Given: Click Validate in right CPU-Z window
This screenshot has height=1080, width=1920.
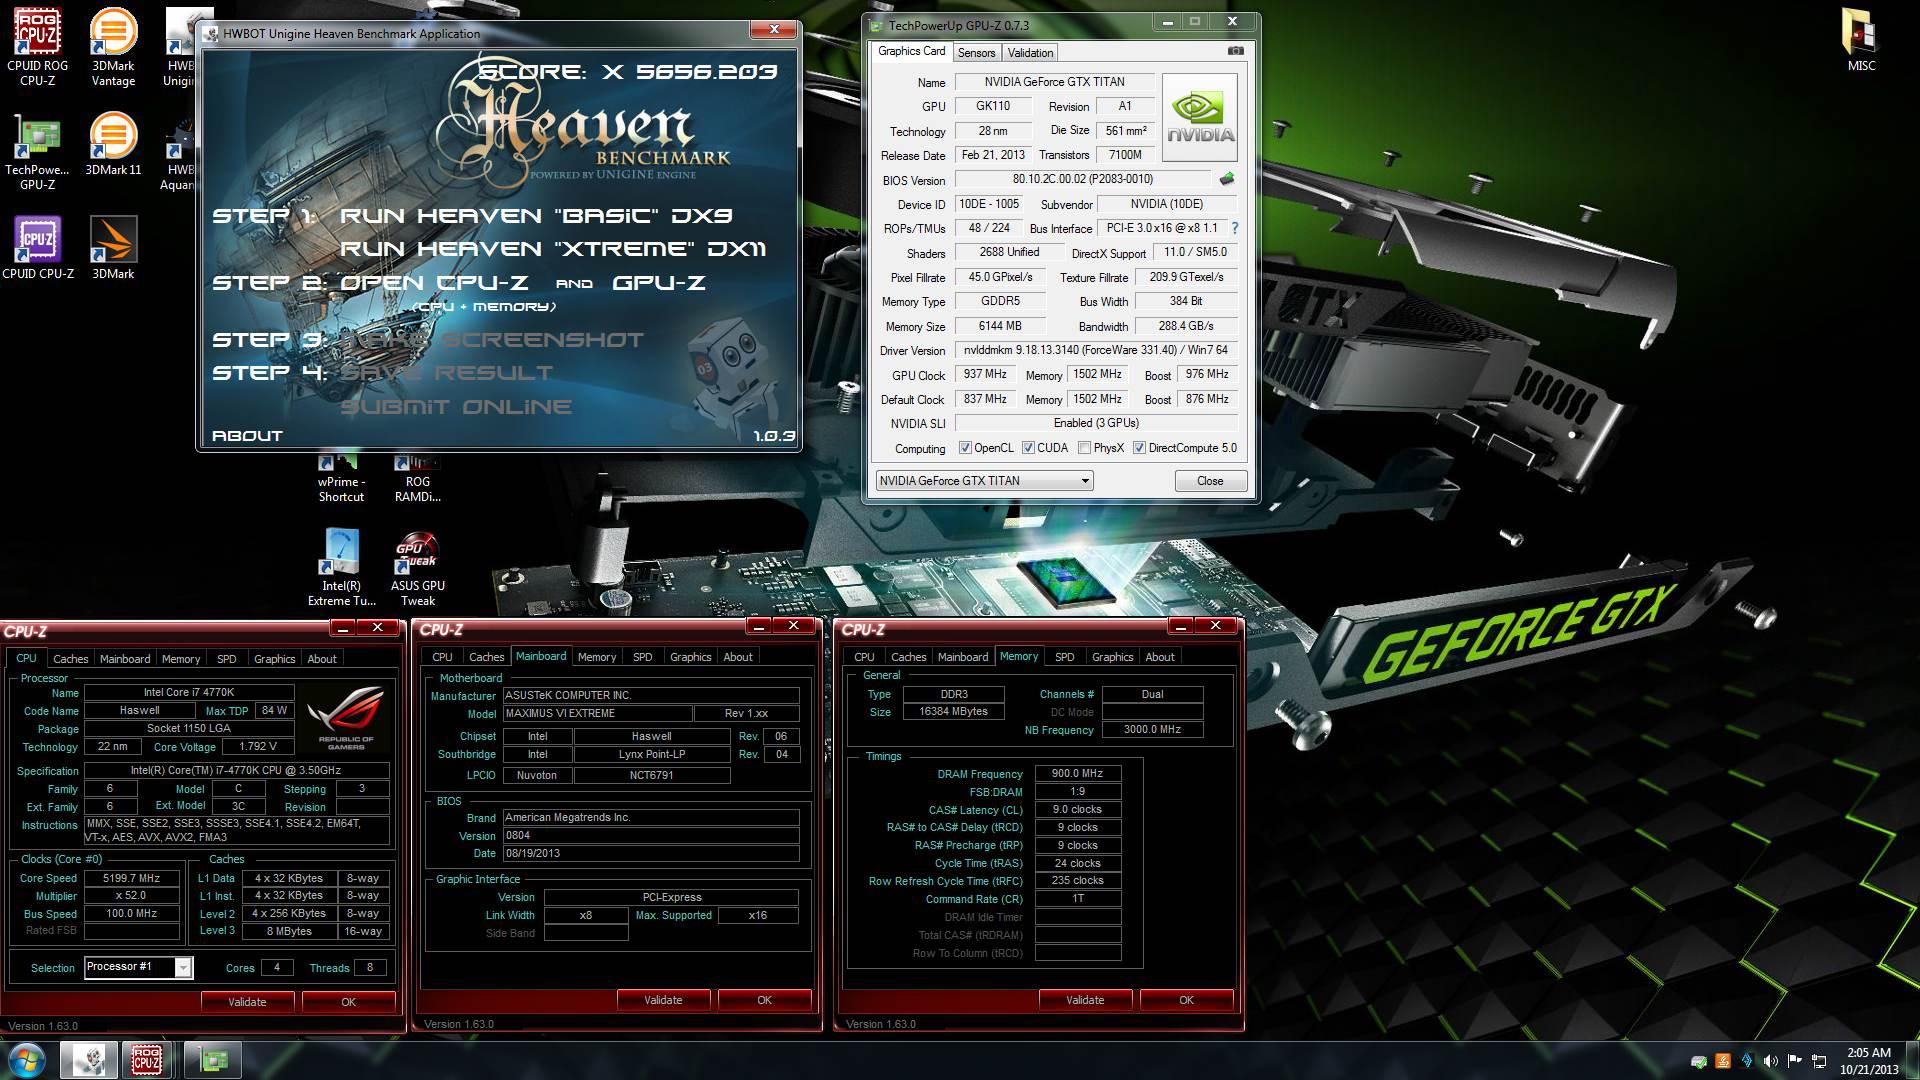Looking at the screenshot, I should (x=1085, y=1000).
